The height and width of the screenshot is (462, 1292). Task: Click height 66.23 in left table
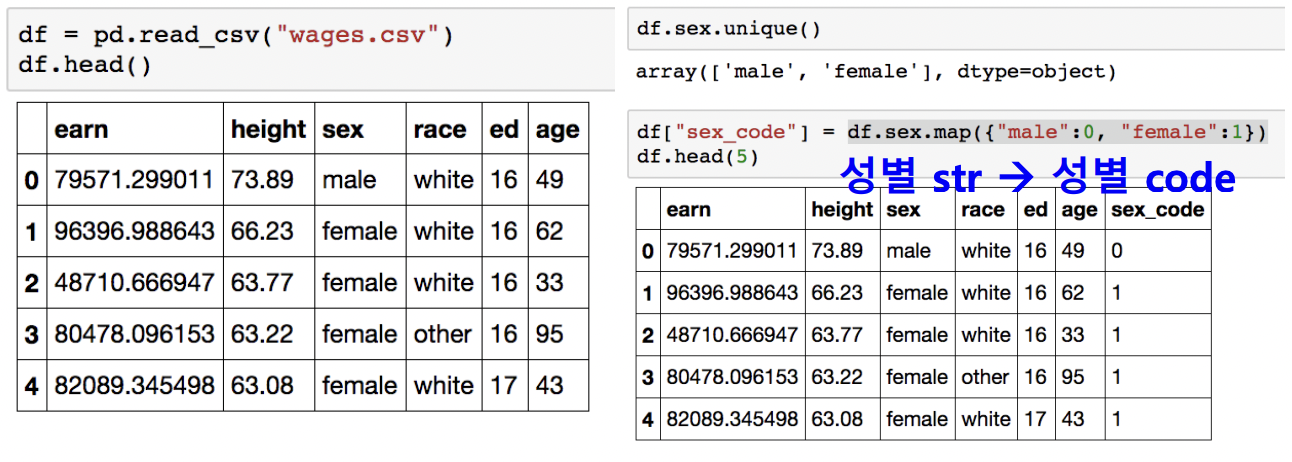(262, 231)
